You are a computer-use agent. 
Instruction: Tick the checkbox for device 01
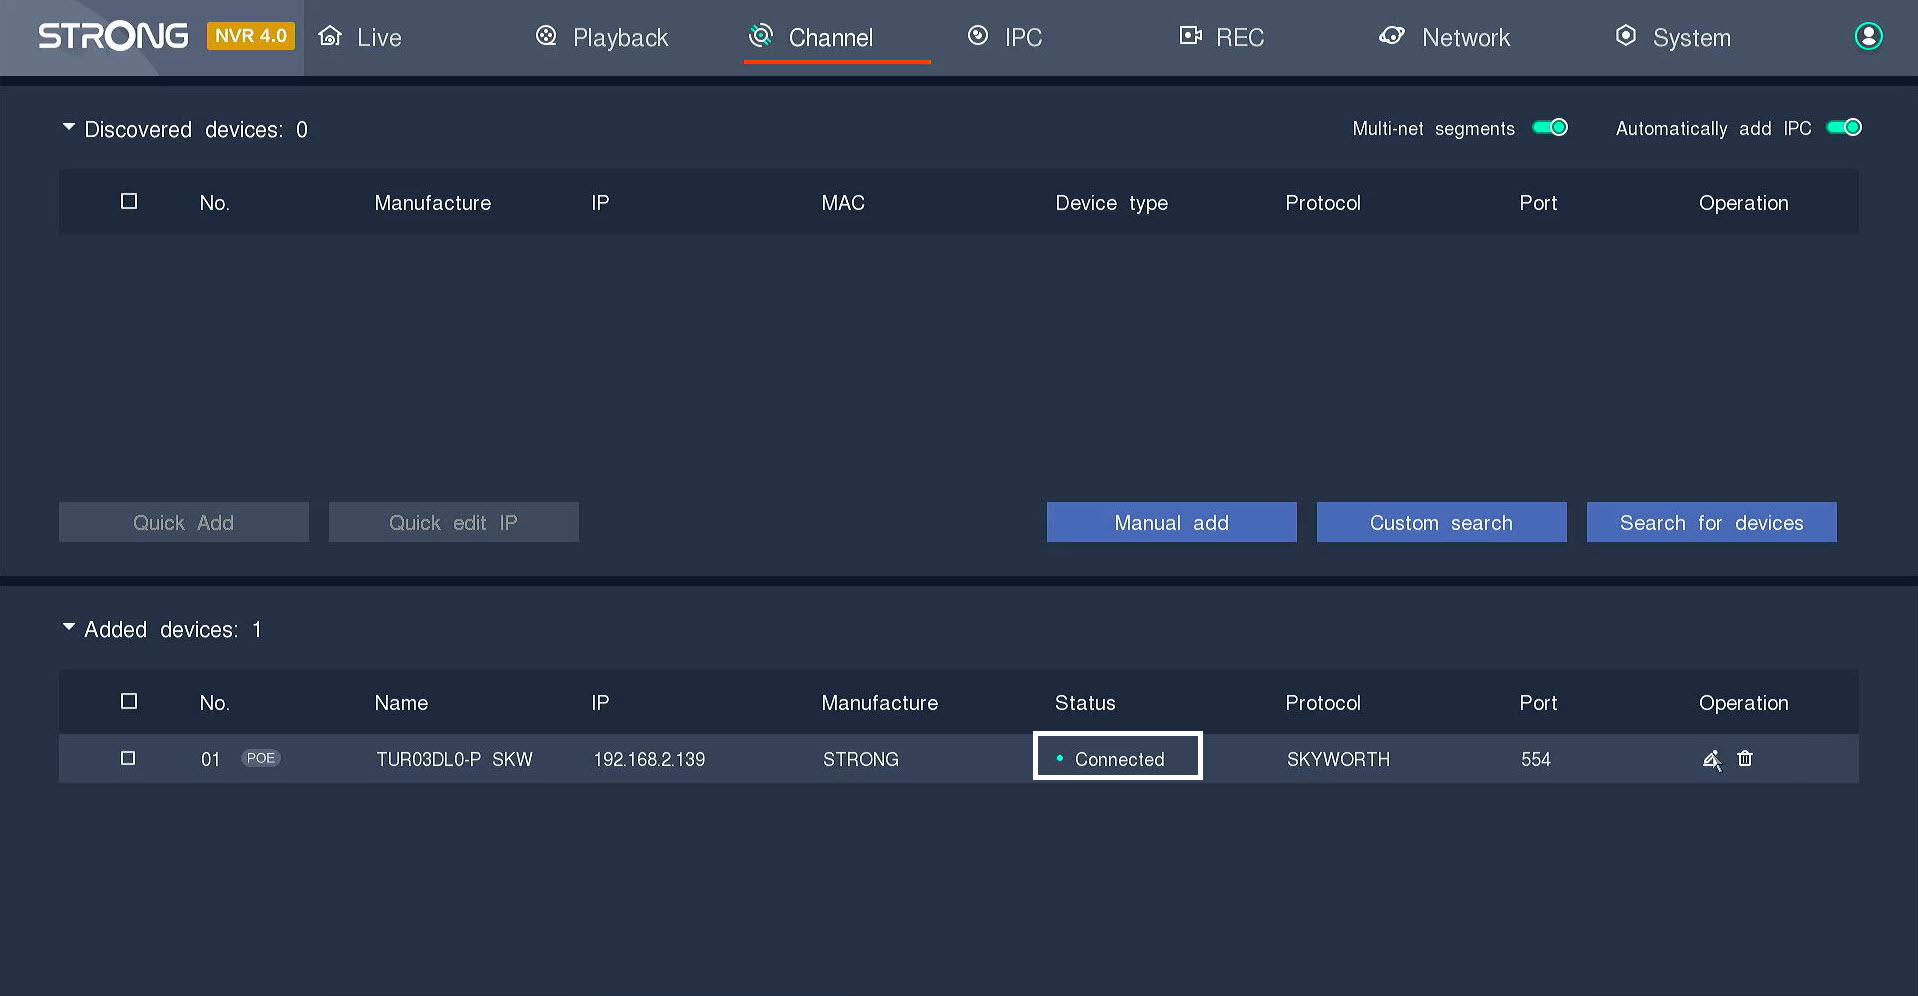pos(128,758)
